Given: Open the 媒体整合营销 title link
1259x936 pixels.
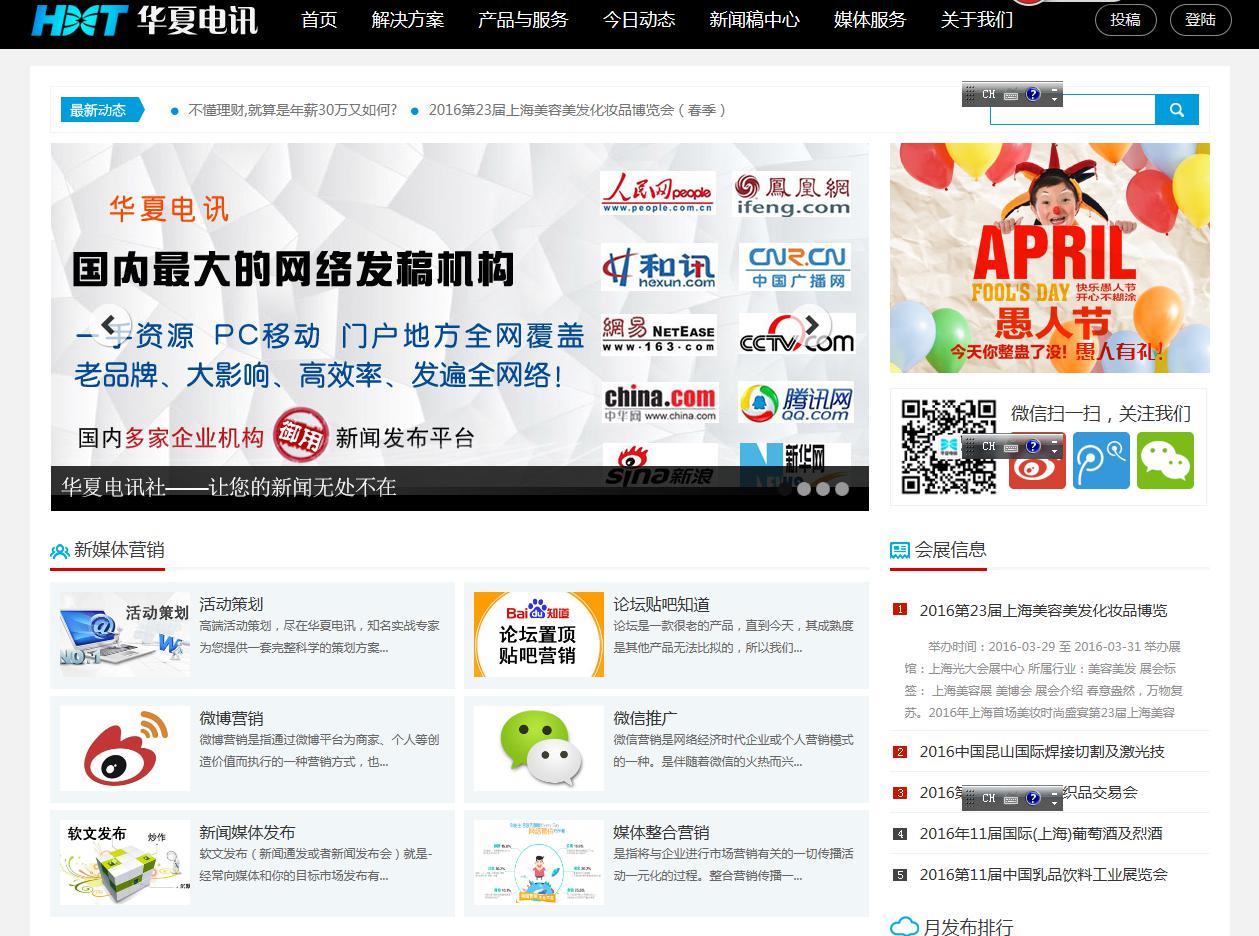Looking at the screenshot, I should pos(662,832).
